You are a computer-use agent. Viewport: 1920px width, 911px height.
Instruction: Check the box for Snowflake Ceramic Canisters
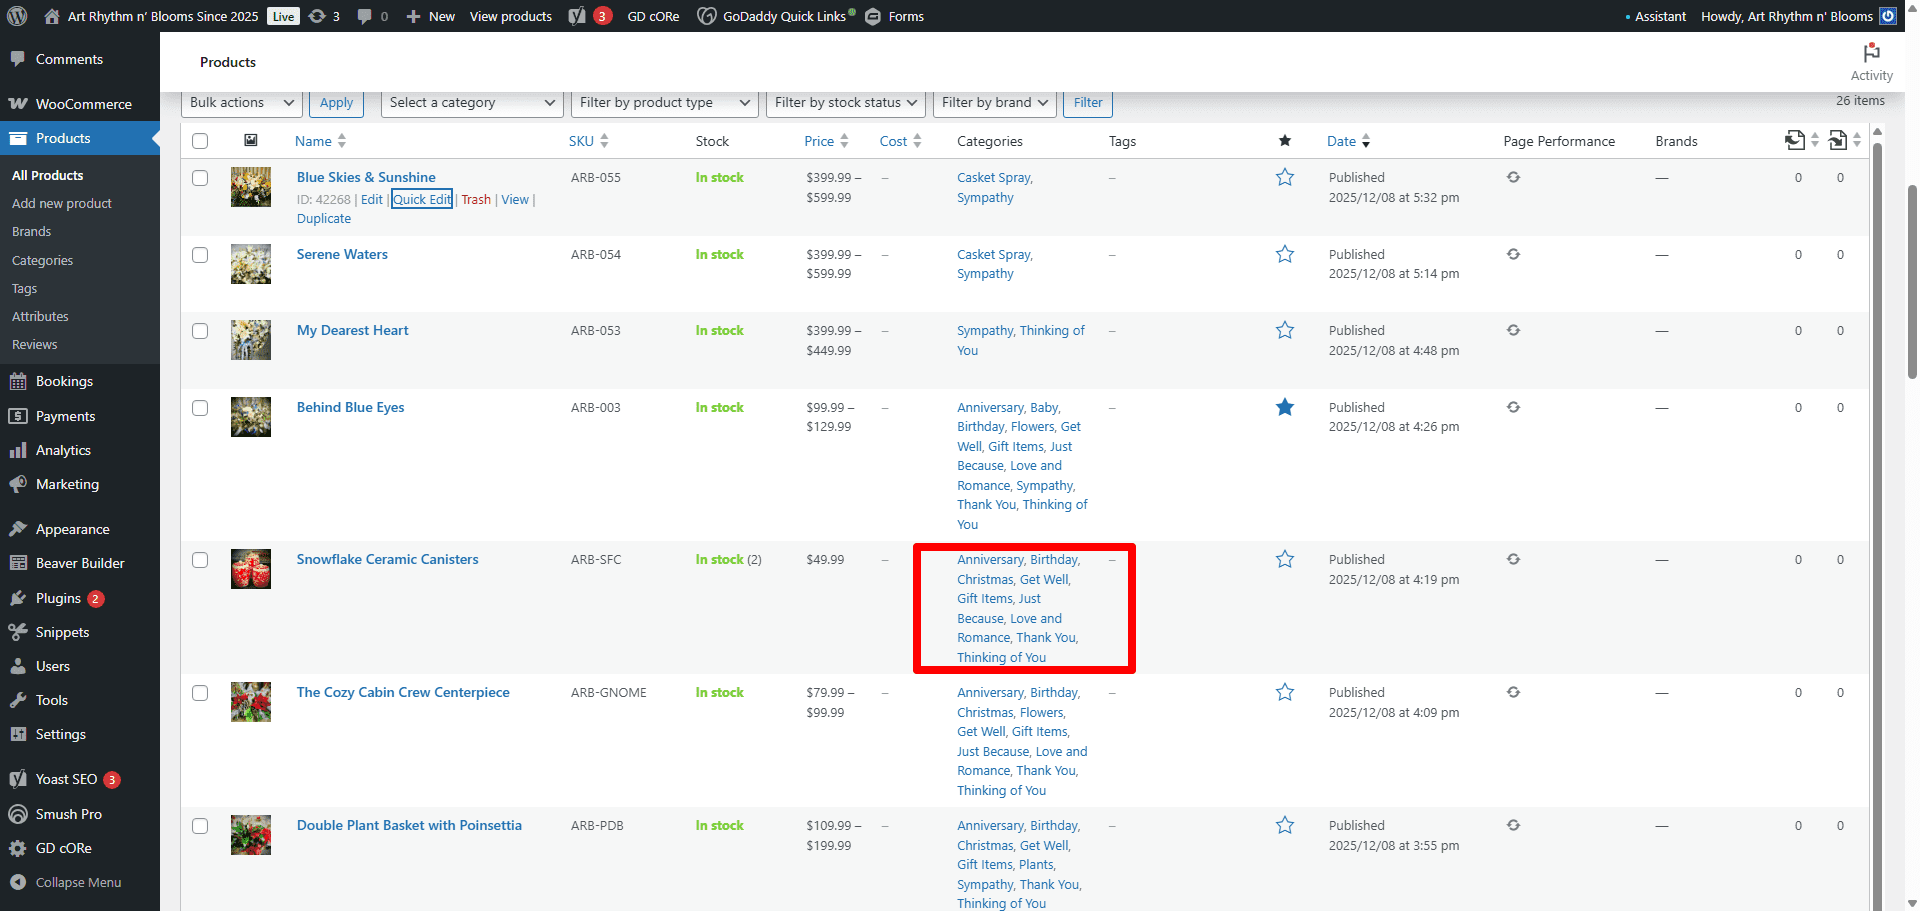(x=200, y=560)
